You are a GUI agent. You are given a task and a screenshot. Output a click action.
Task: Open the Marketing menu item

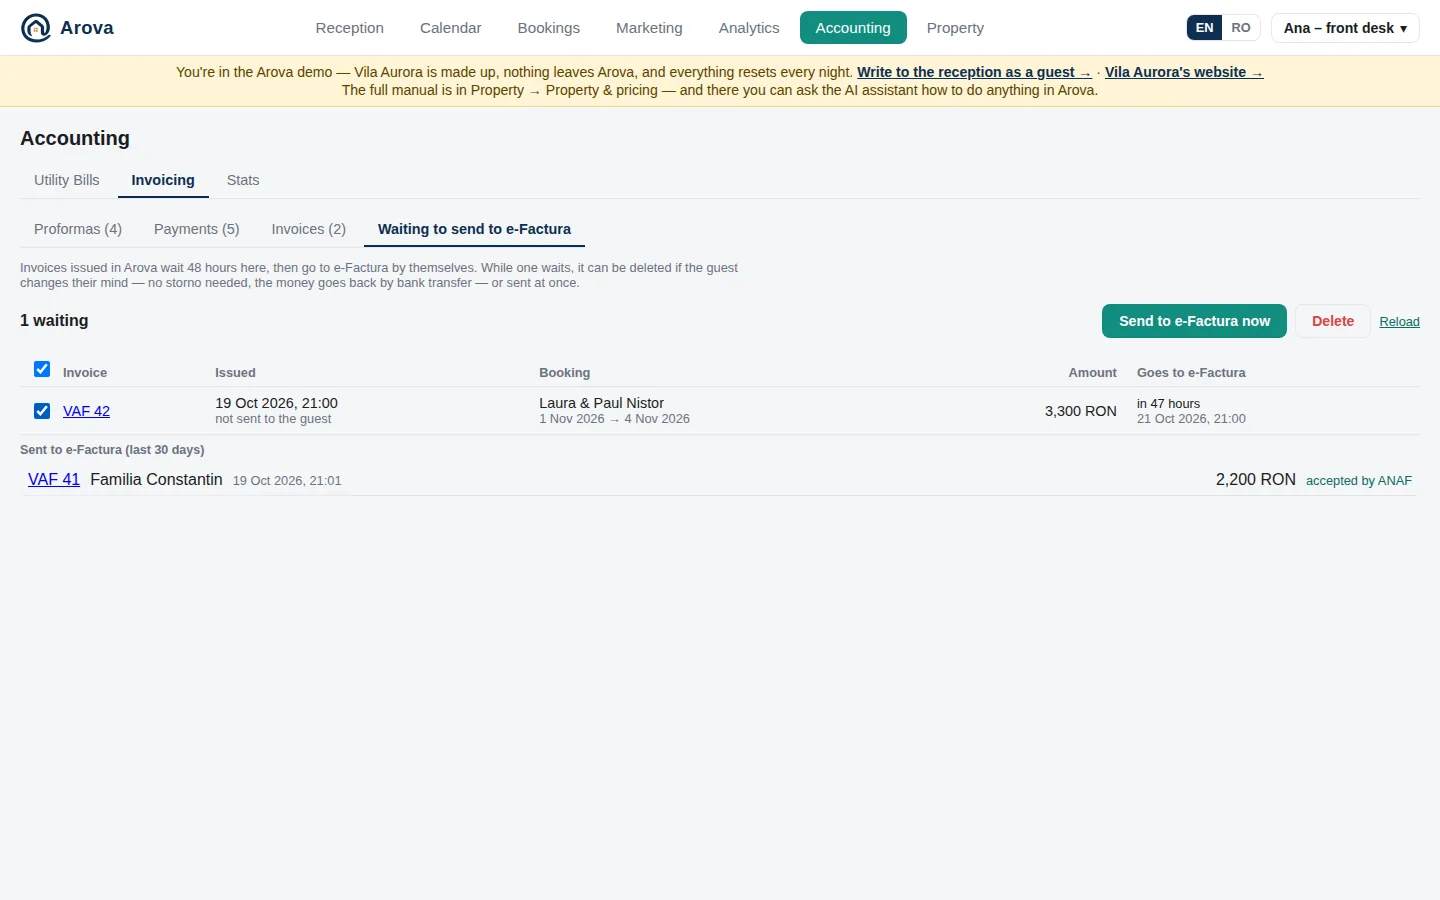coord(649,28)
